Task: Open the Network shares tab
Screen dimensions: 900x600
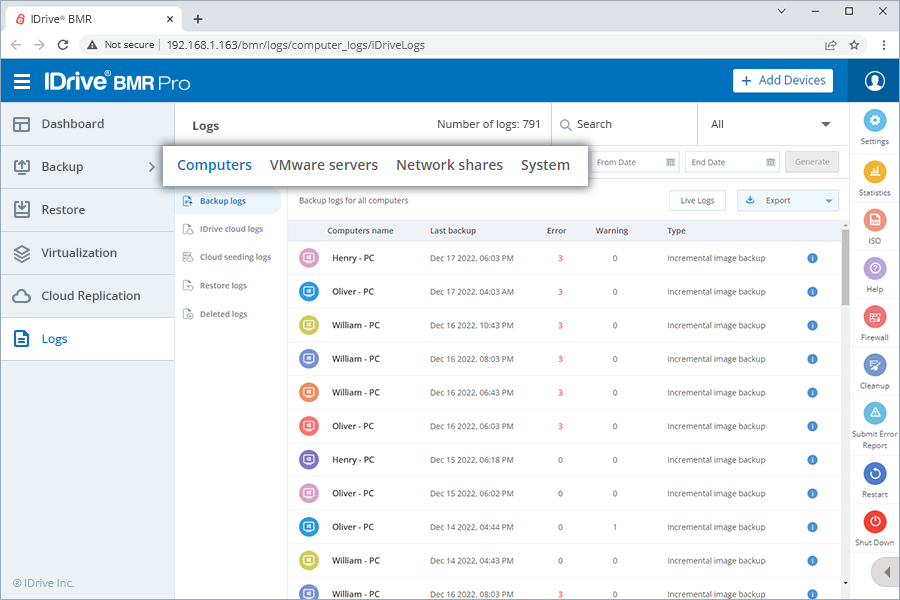Action: [x=449, y=165]
